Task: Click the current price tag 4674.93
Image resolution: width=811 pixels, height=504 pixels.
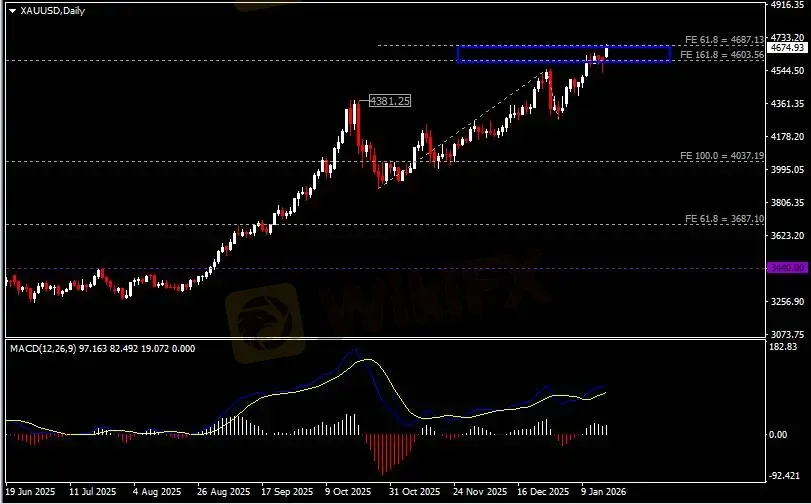Action: coord(787,48)
